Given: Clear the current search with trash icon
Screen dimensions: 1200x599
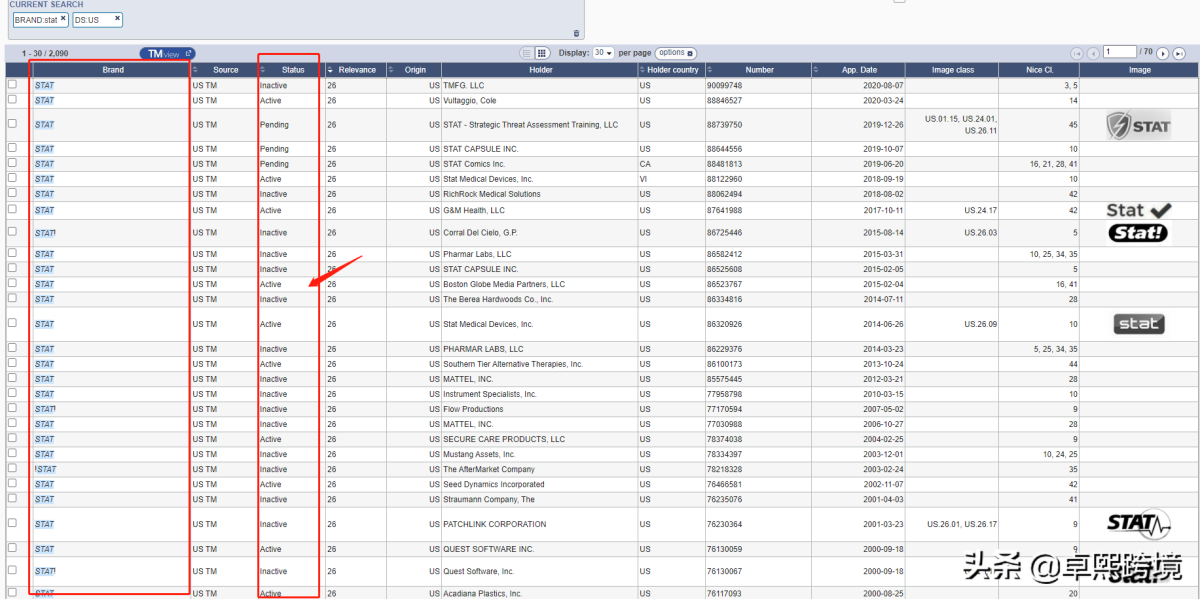Looking at the screenshot, I should (x=576, y=33).
